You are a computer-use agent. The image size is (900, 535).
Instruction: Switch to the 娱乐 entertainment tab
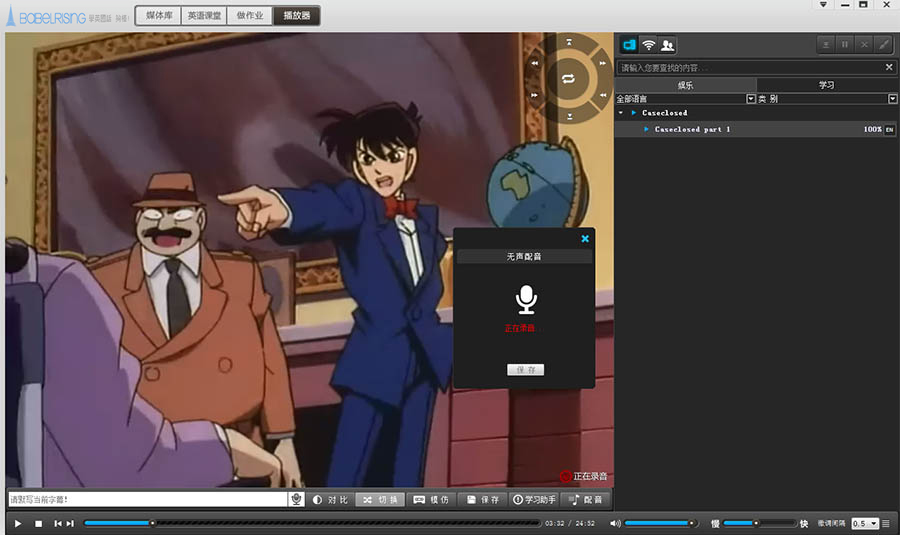[685, 85]
